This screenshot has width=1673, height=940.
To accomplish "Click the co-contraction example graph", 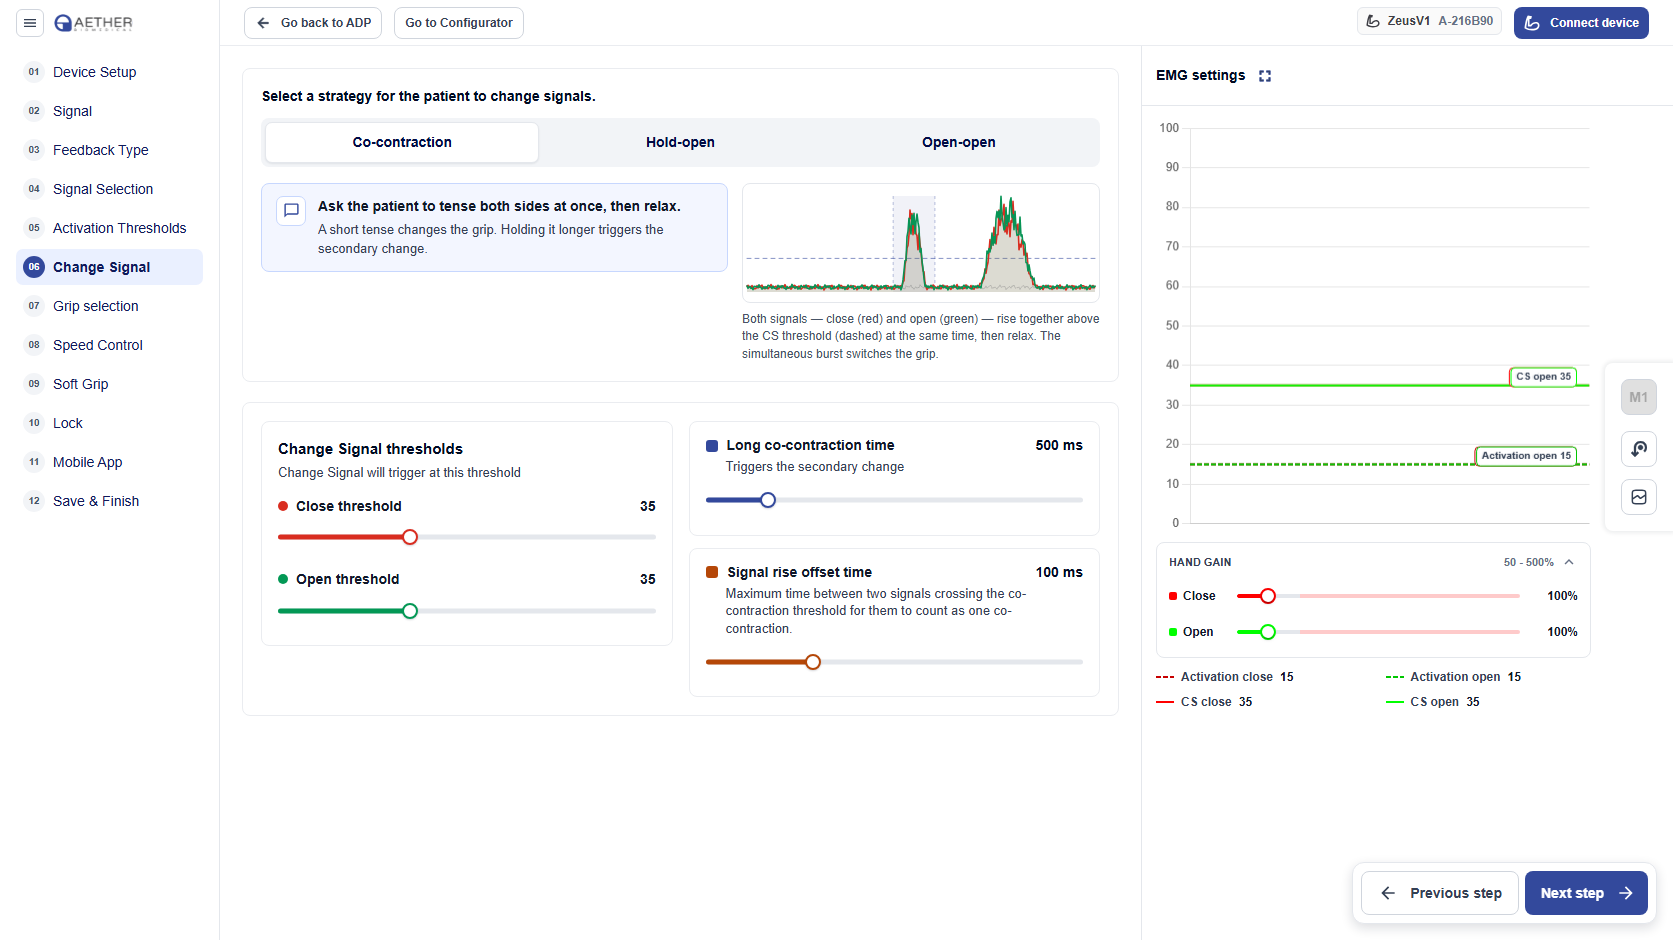I will (921, 243).
